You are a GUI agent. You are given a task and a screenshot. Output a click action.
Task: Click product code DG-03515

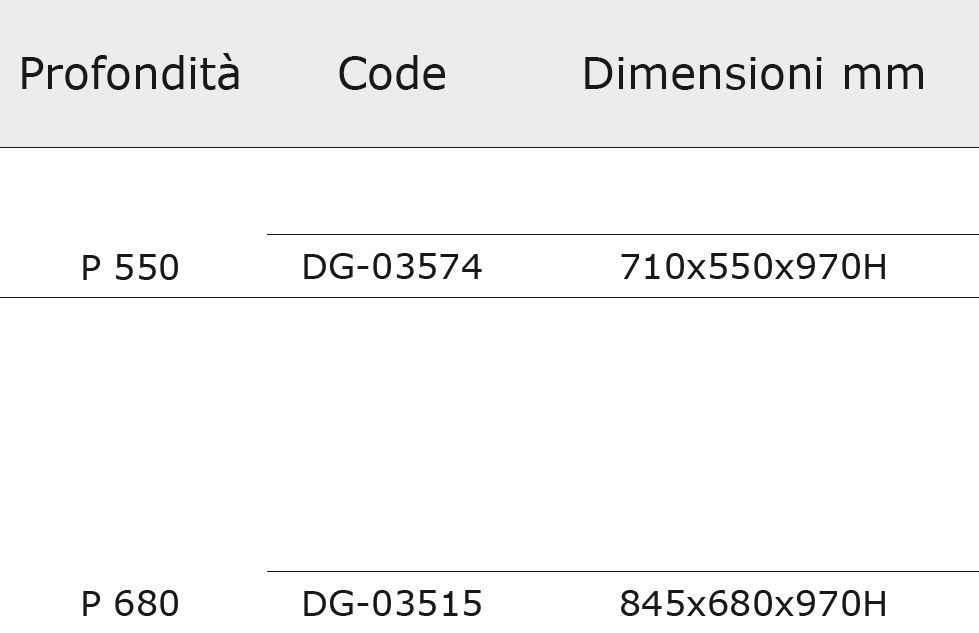[392, 604]
